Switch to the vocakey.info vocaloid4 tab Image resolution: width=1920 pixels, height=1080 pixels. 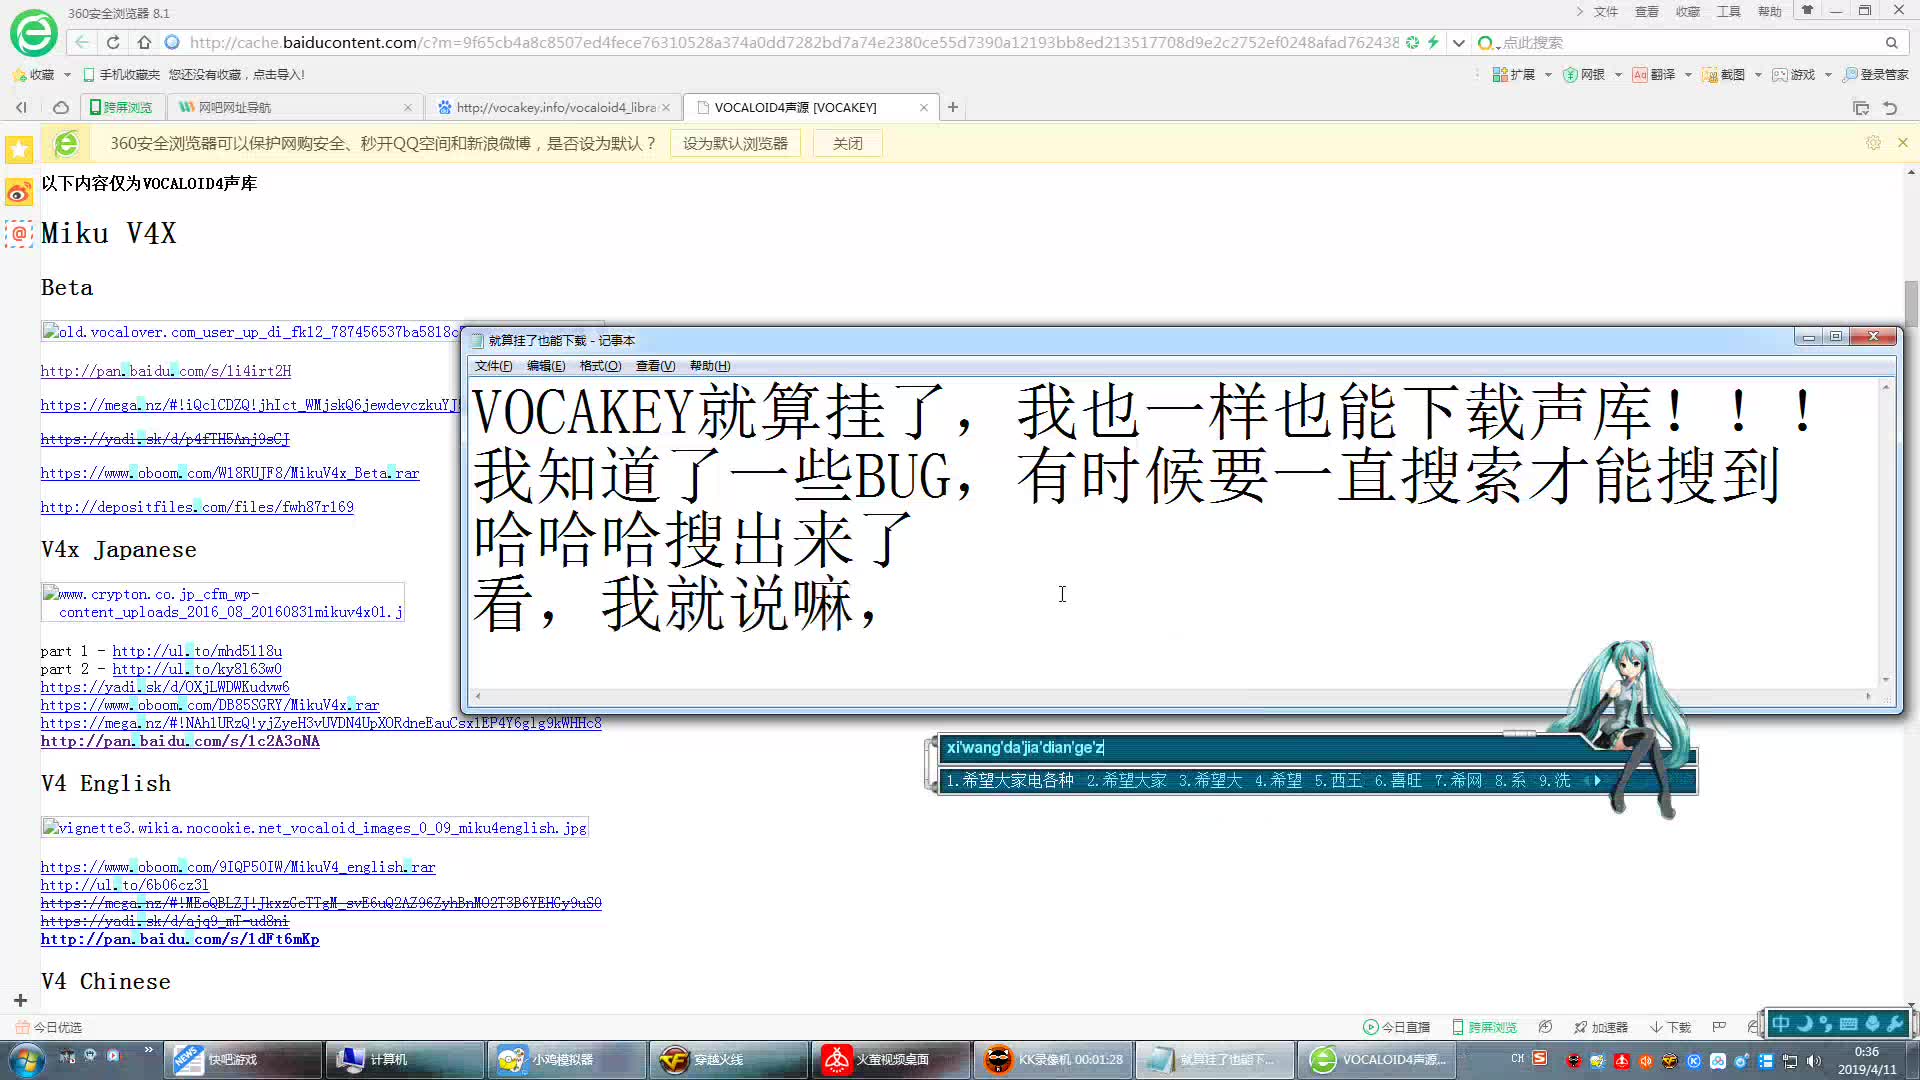tap(554, 107)
